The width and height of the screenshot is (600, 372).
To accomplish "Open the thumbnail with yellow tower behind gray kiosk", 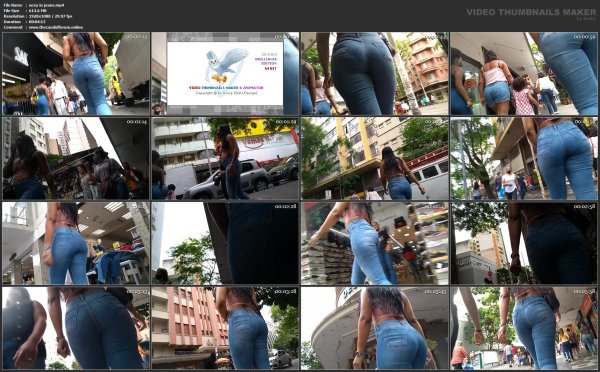I will tap(524, 243).
